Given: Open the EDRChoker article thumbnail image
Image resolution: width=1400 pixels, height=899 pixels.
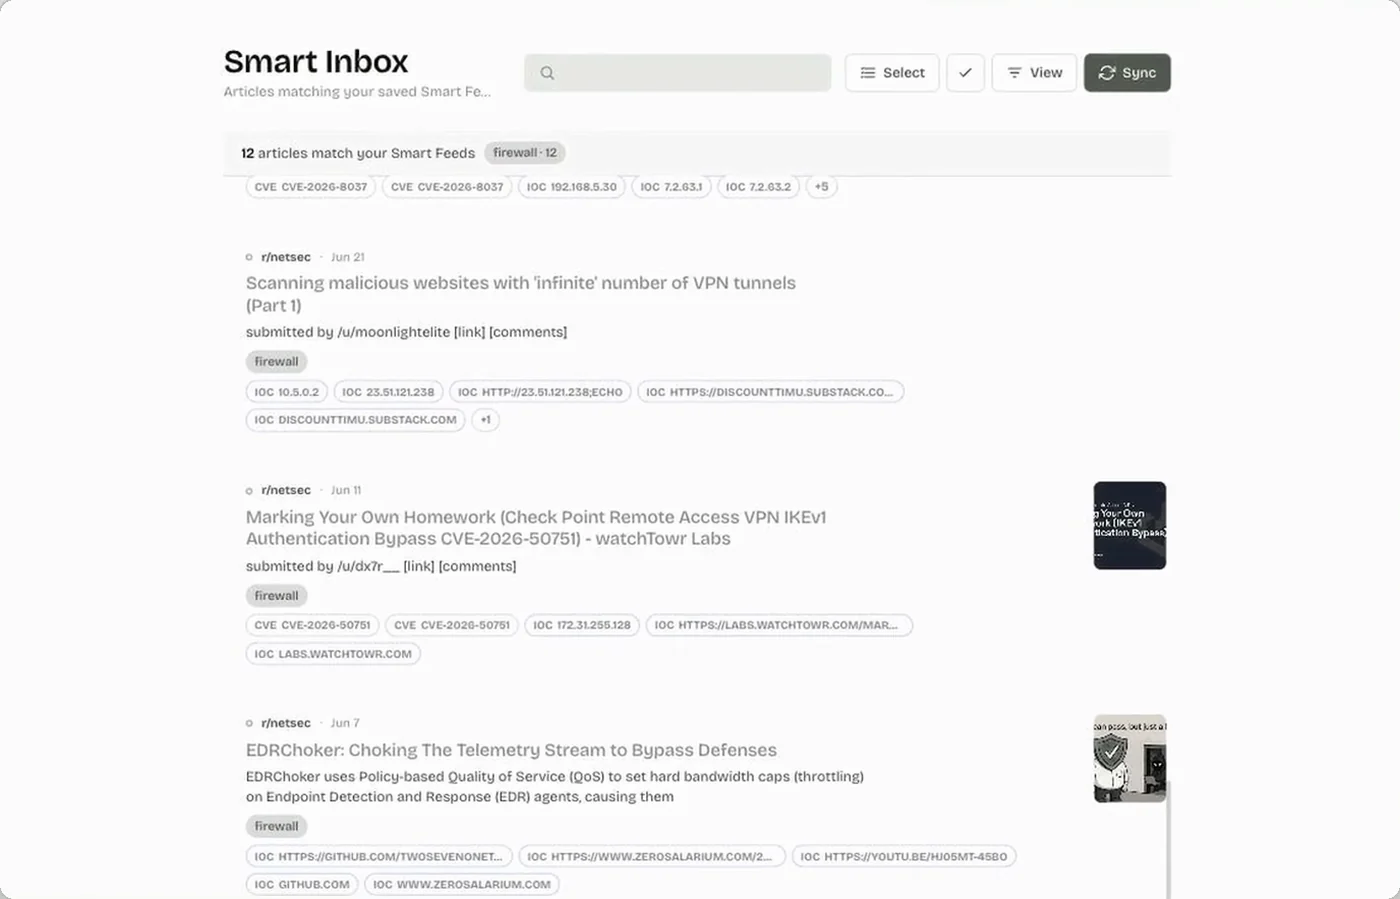Looking at the screenshot, I should 1130,759.
